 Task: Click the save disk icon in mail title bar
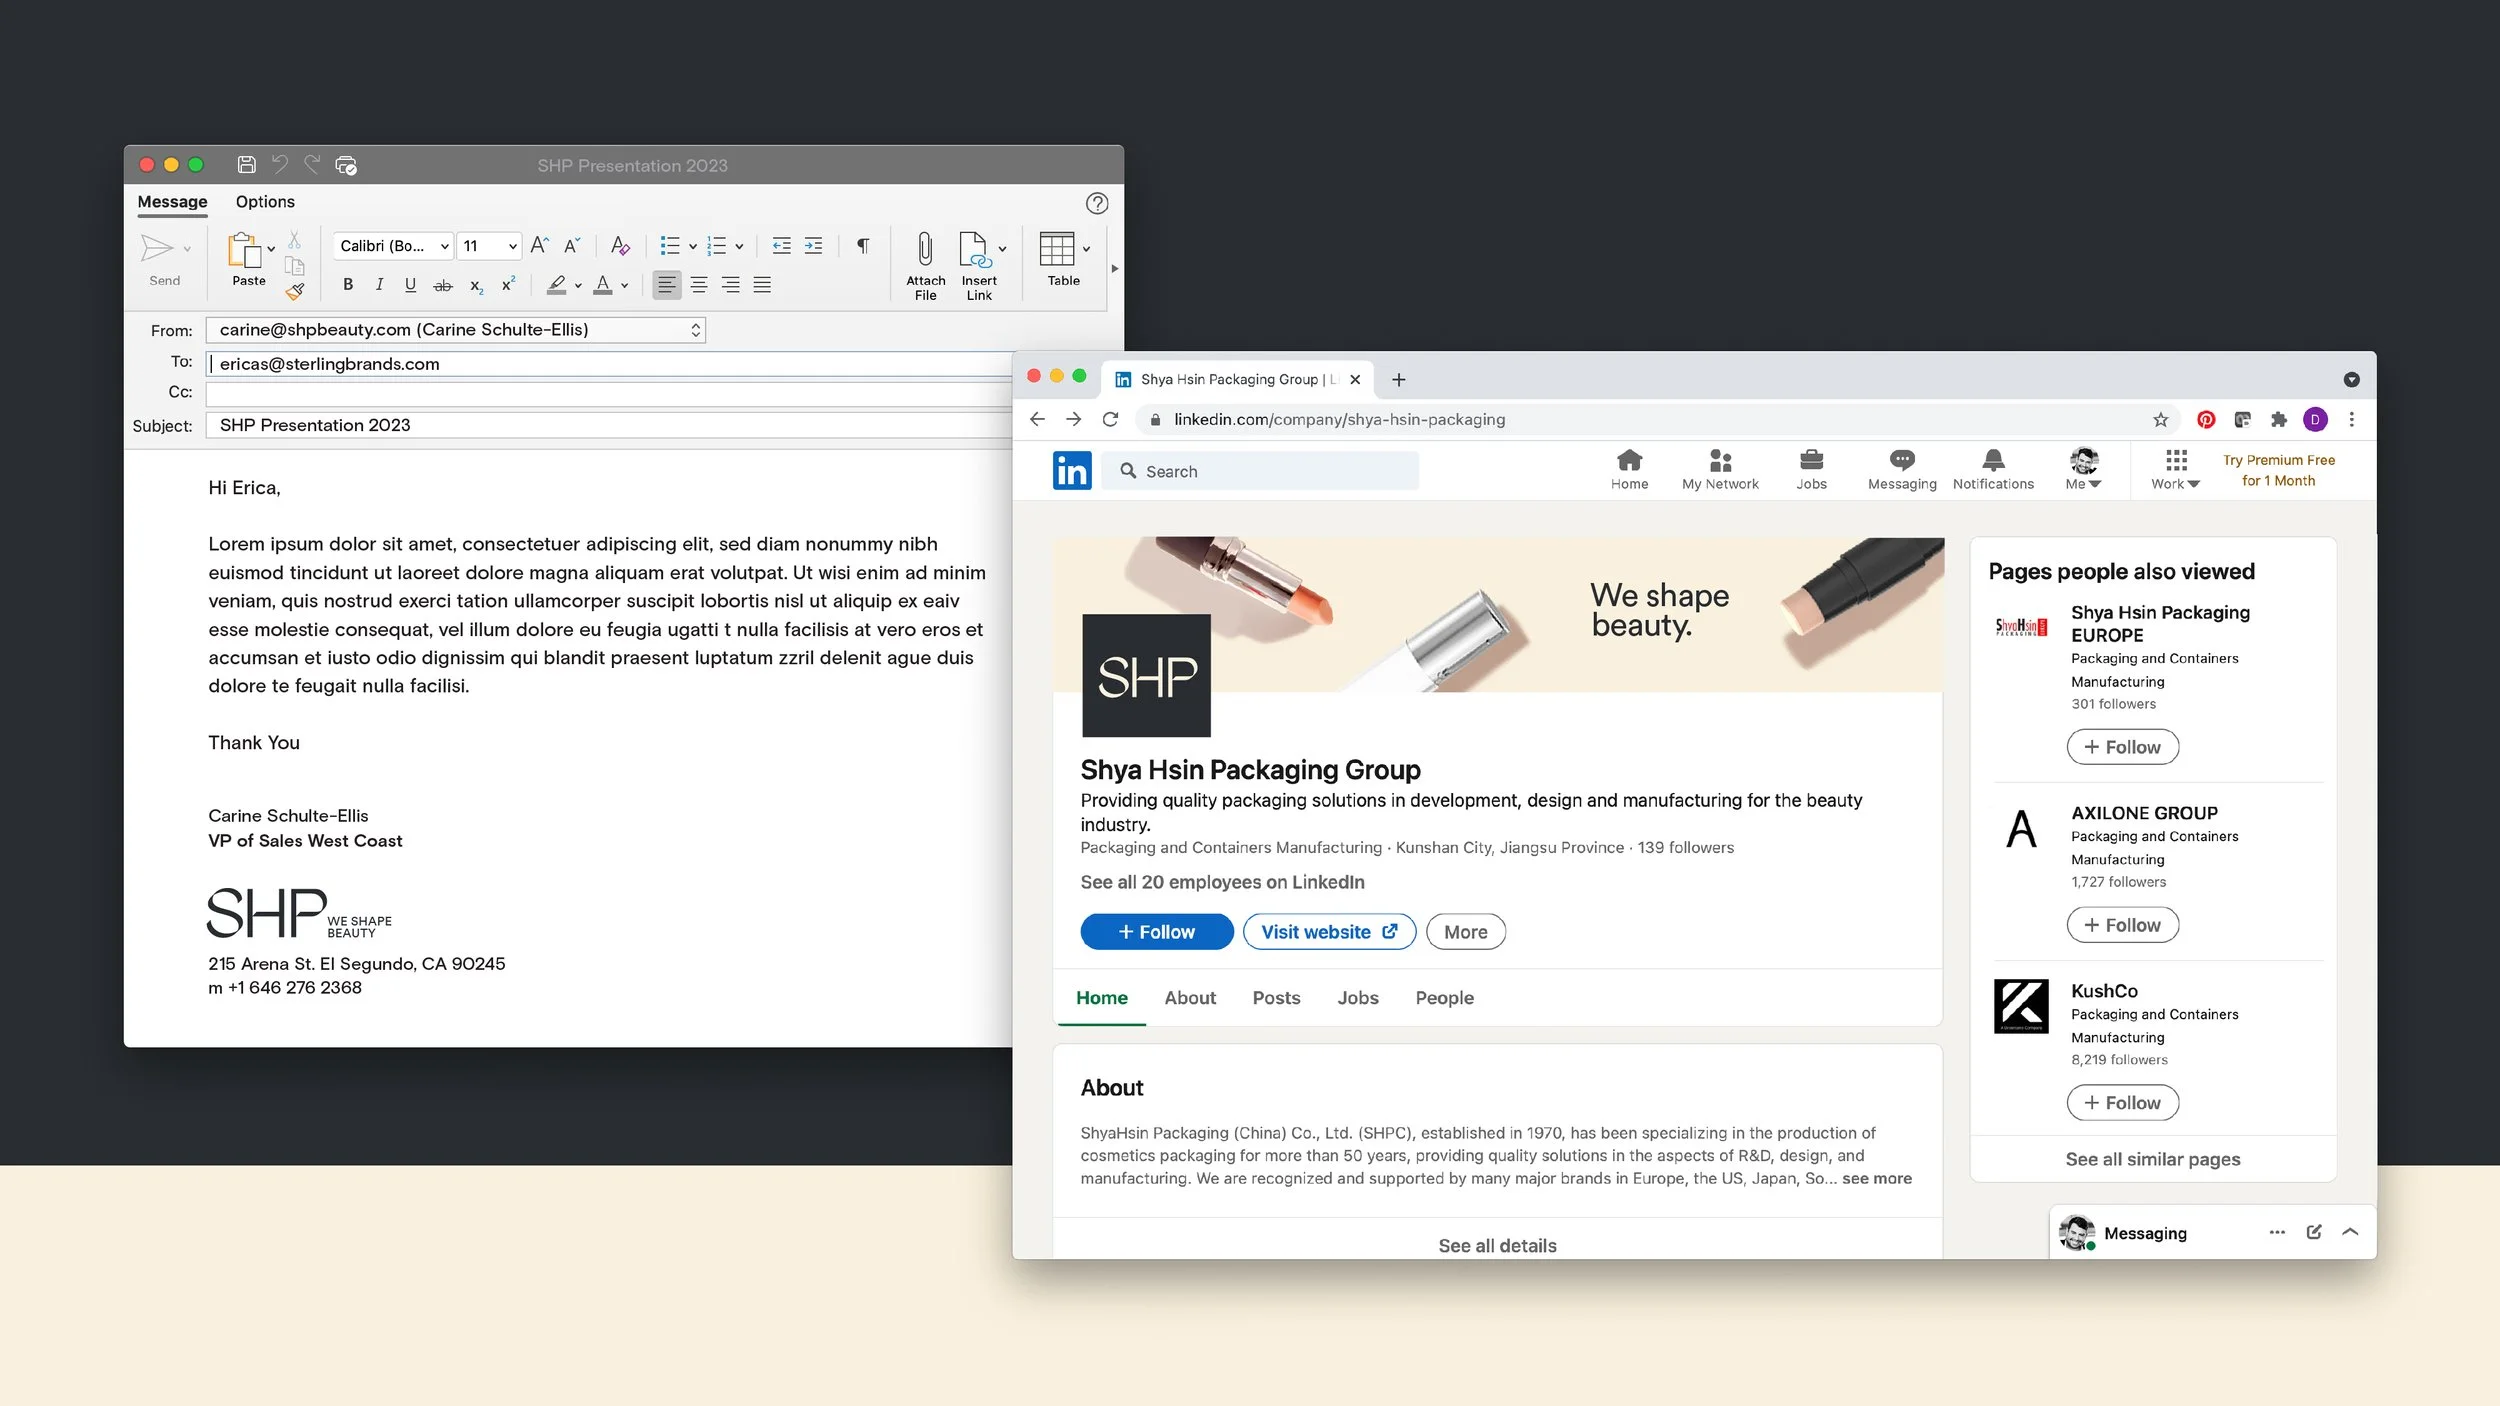(246, 165)
